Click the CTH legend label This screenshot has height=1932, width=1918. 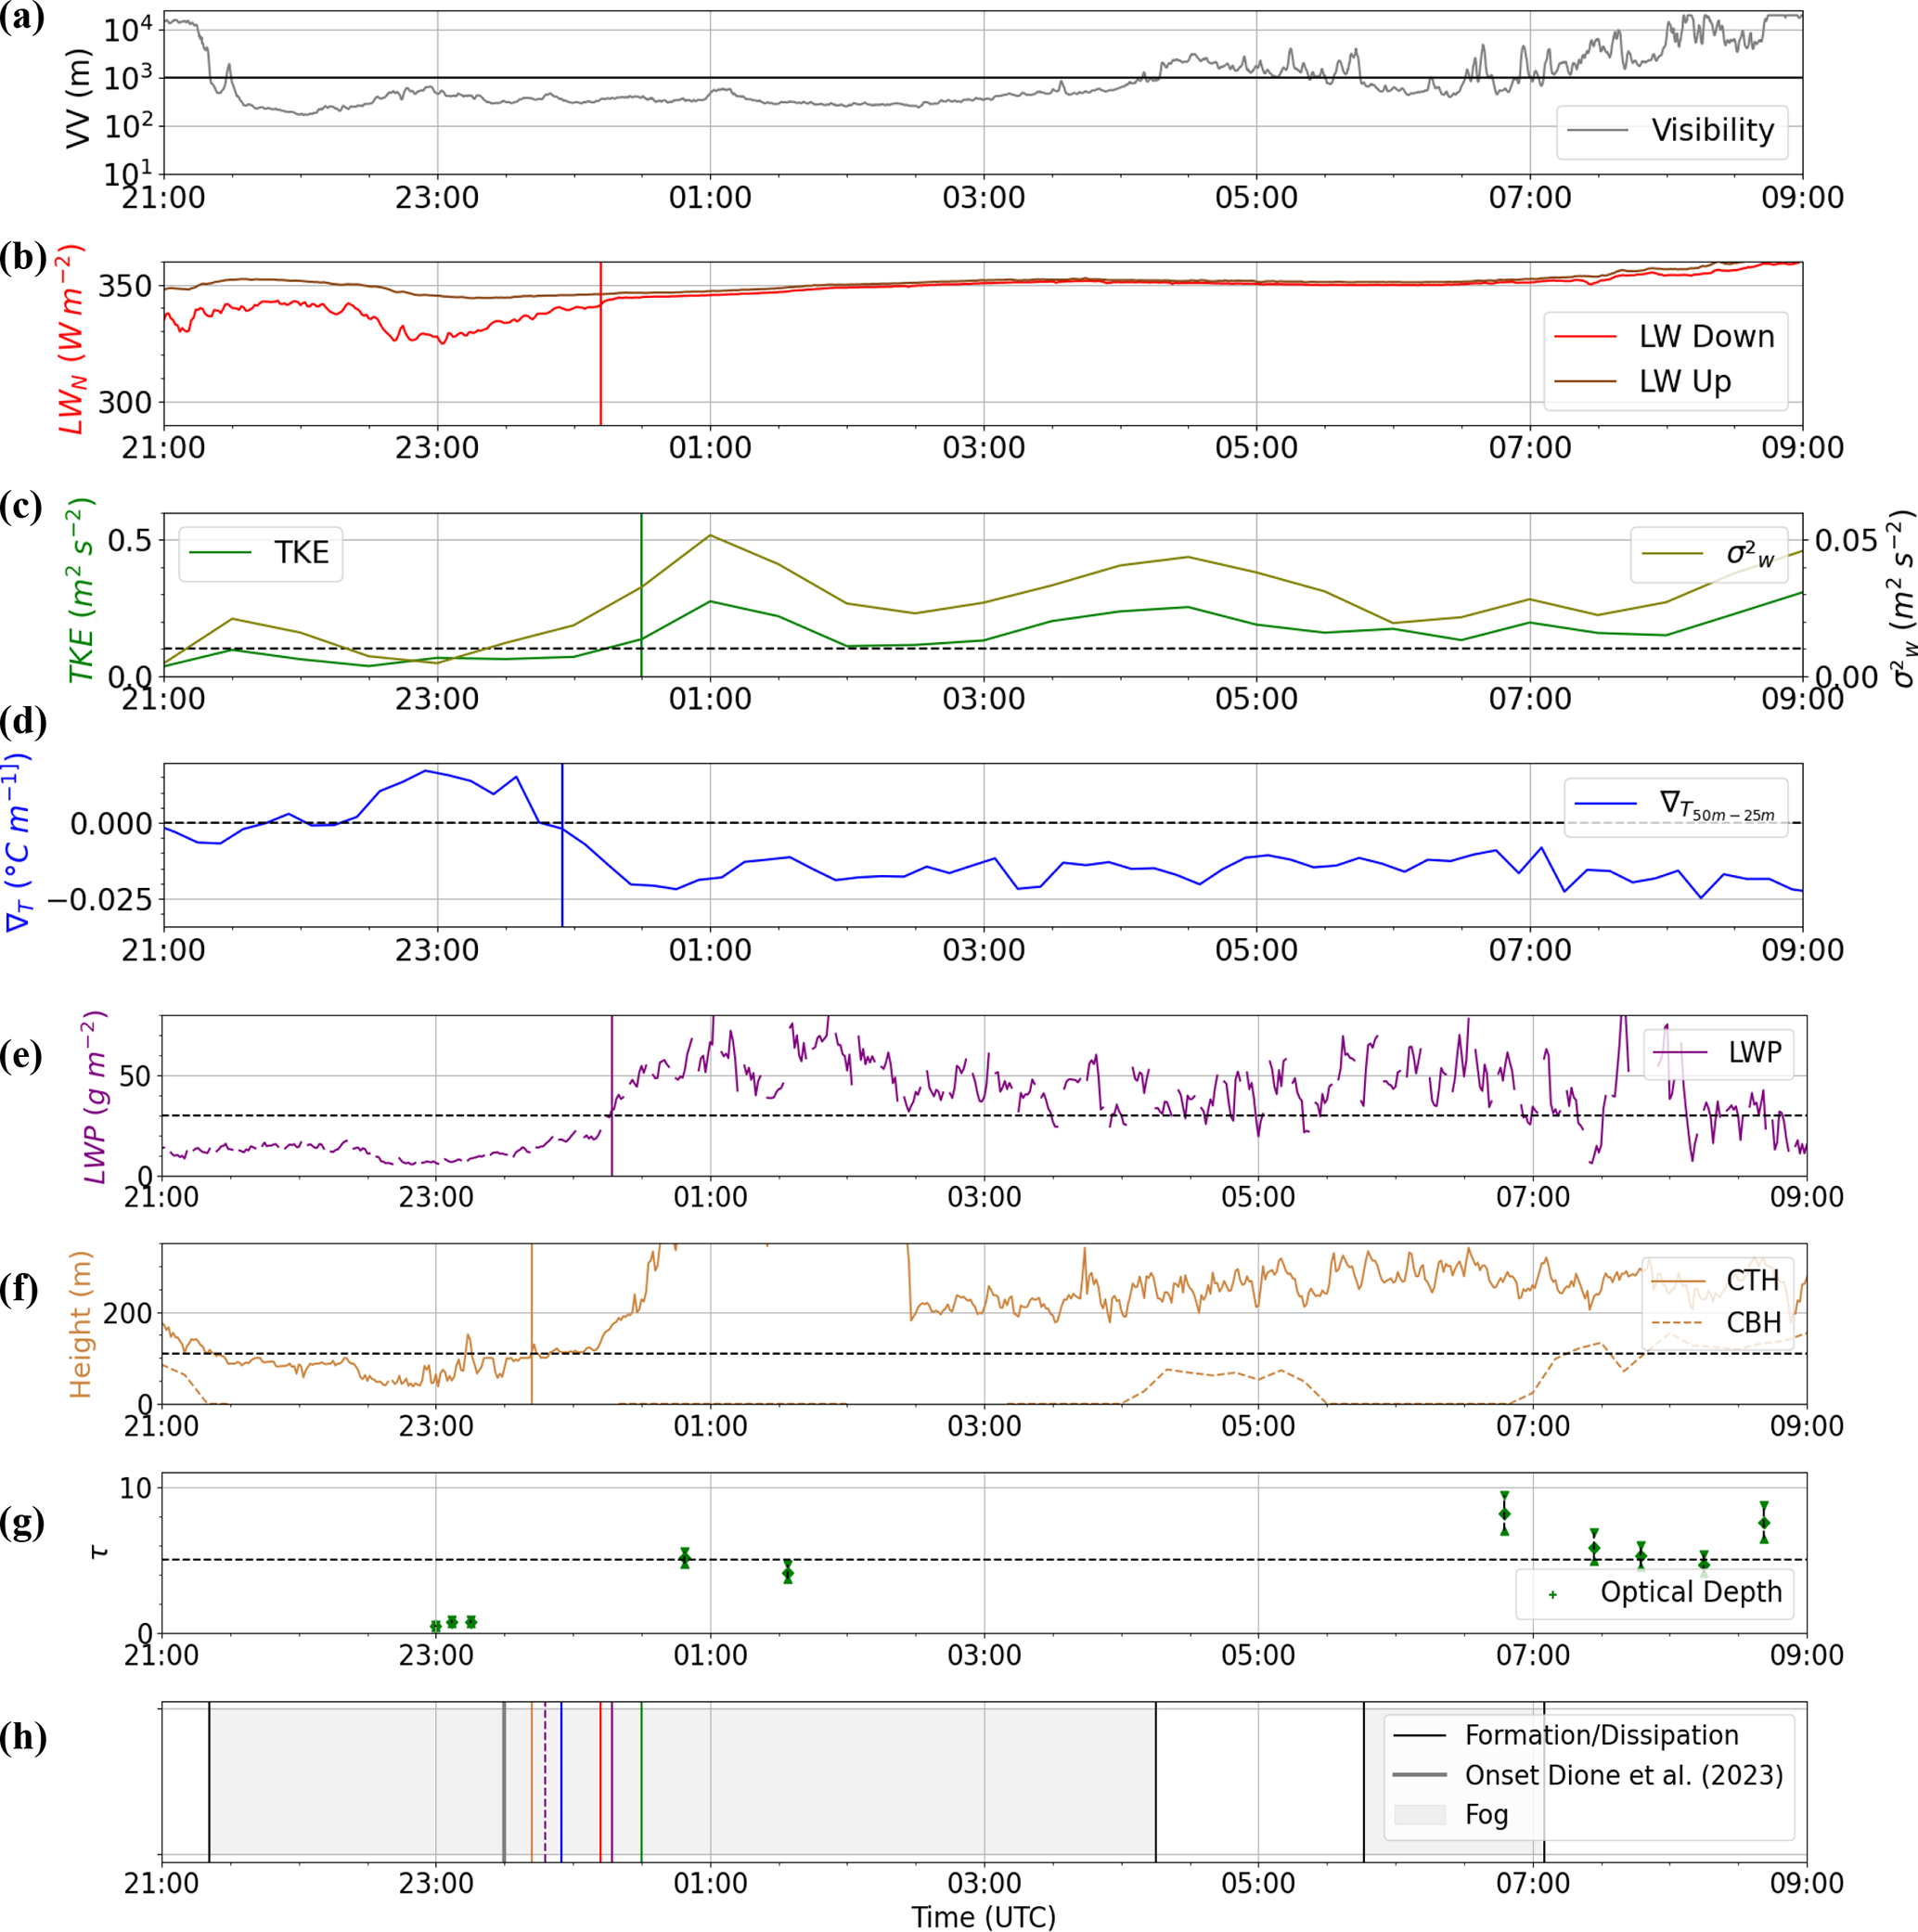point(1752,1280)
